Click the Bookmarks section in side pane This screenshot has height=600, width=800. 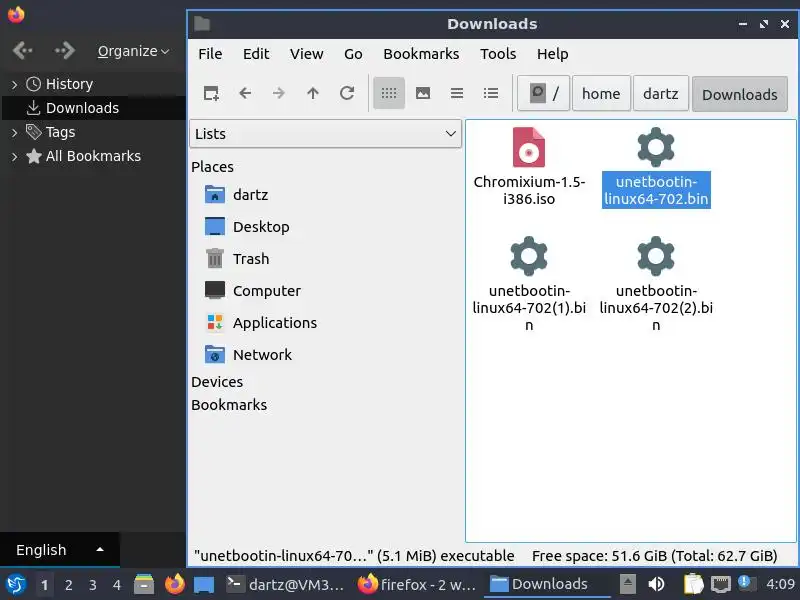point(229,405)
